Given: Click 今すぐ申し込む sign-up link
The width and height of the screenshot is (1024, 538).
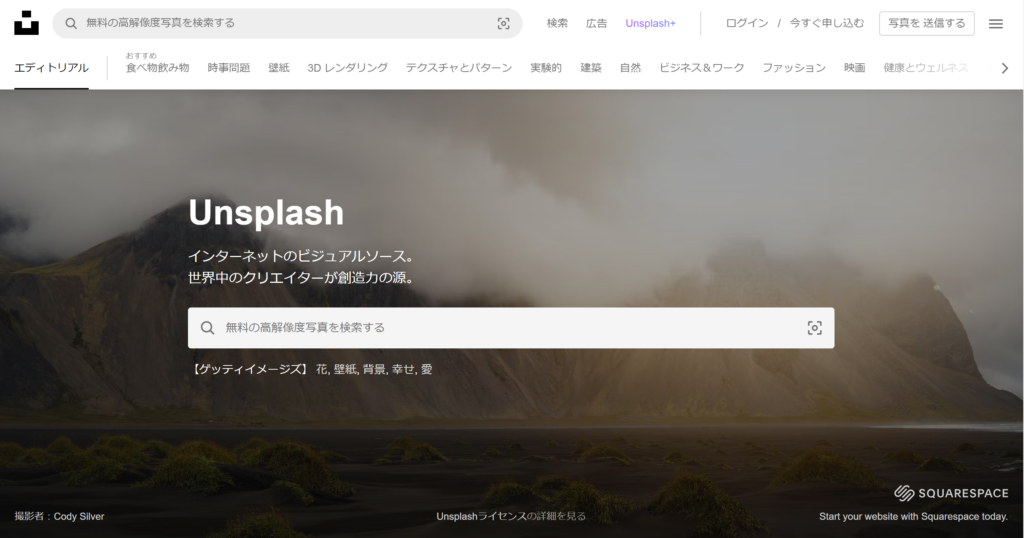Looking at the screenshot, I should tap(827, 24).
